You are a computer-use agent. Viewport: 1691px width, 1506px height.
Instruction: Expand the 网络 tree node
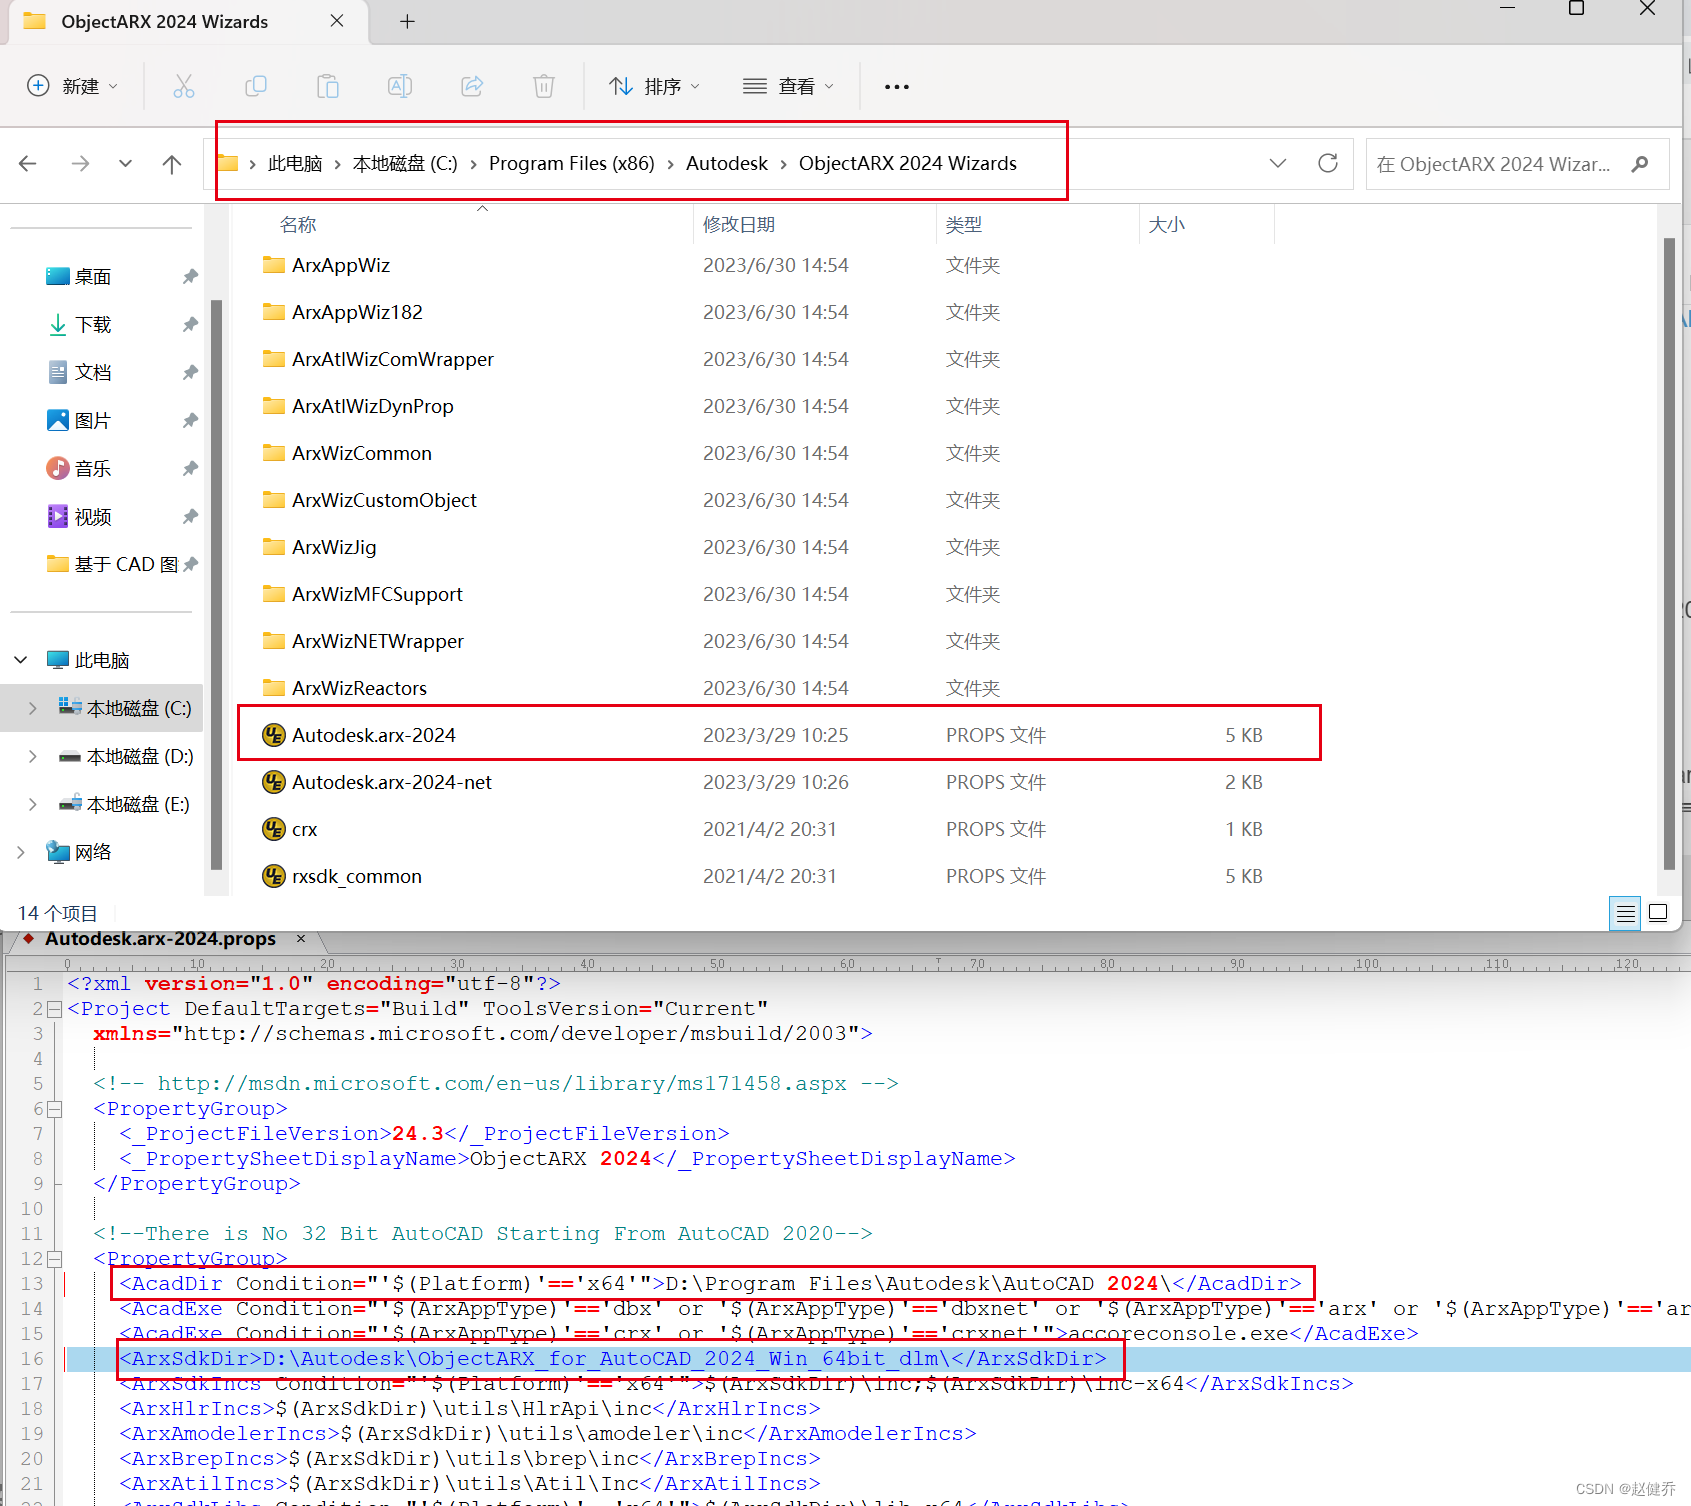[20, 852]
